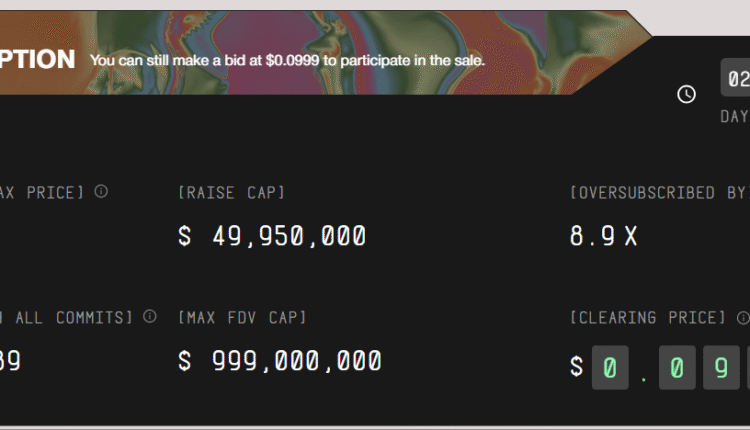This screenshot has height=430, width=750.
Task: Click the bid at $0.0999 banner message
Action: [287, 60]
